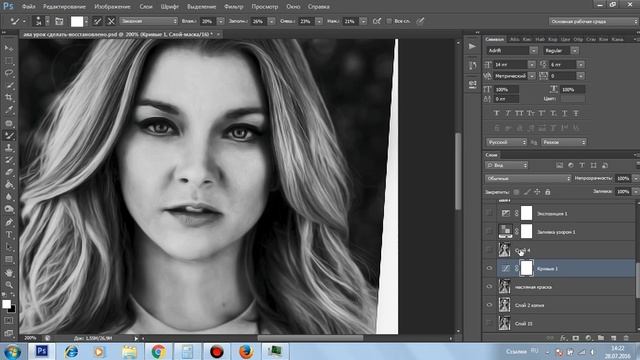Select the Horizontal Type tool
Viewport: 640px width, 360px height.
9,235
